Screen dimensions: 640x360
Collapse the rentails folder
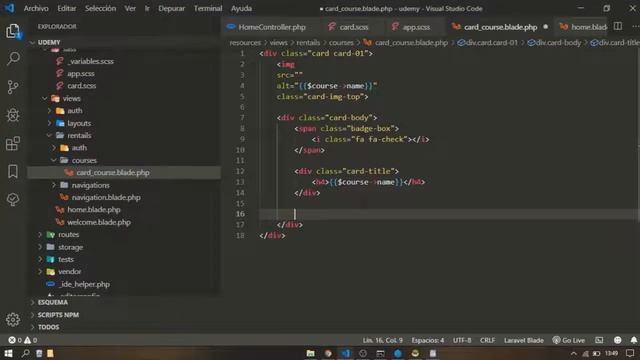49,135
